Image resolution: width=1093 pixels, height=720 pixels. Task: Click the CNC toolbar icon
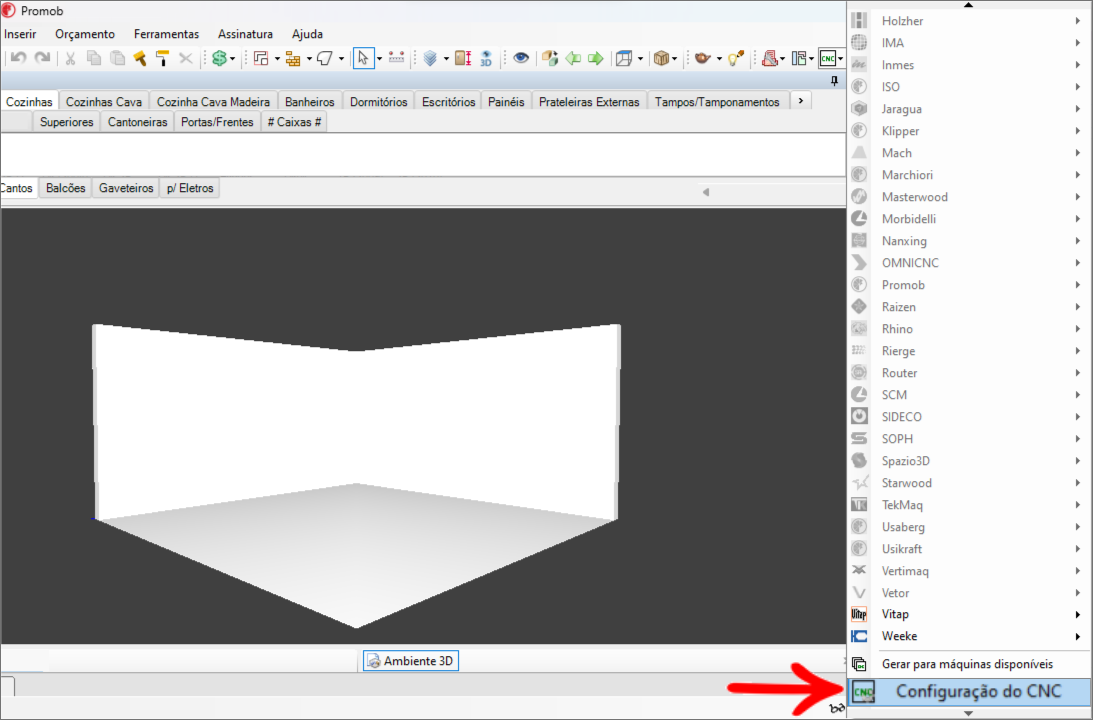pos(828,59)
